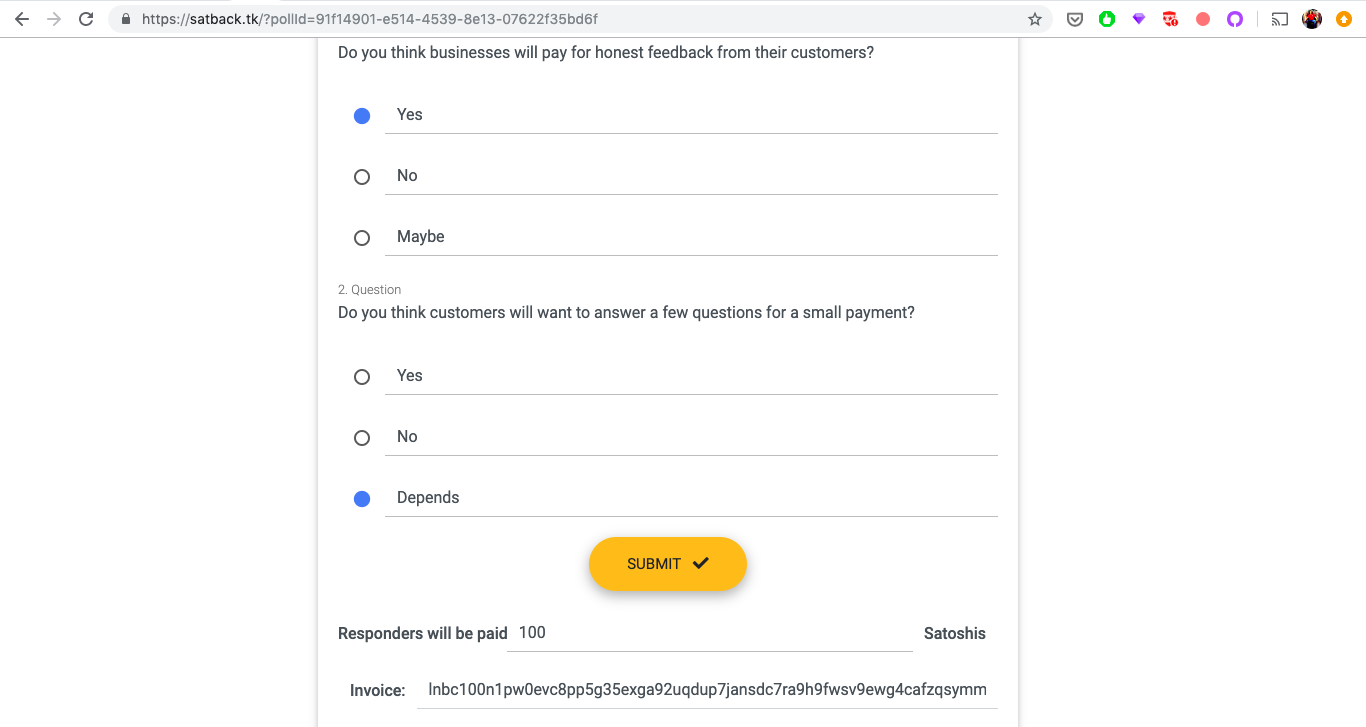The height and width of the screenshot is (727, 1366).
Task: Bookmark this page with the star icon
Action: point(1035,19)
